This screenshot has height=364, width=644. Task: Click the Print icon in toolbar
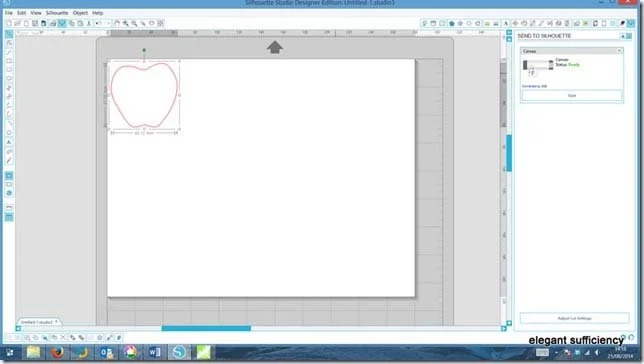pos(53,23)
